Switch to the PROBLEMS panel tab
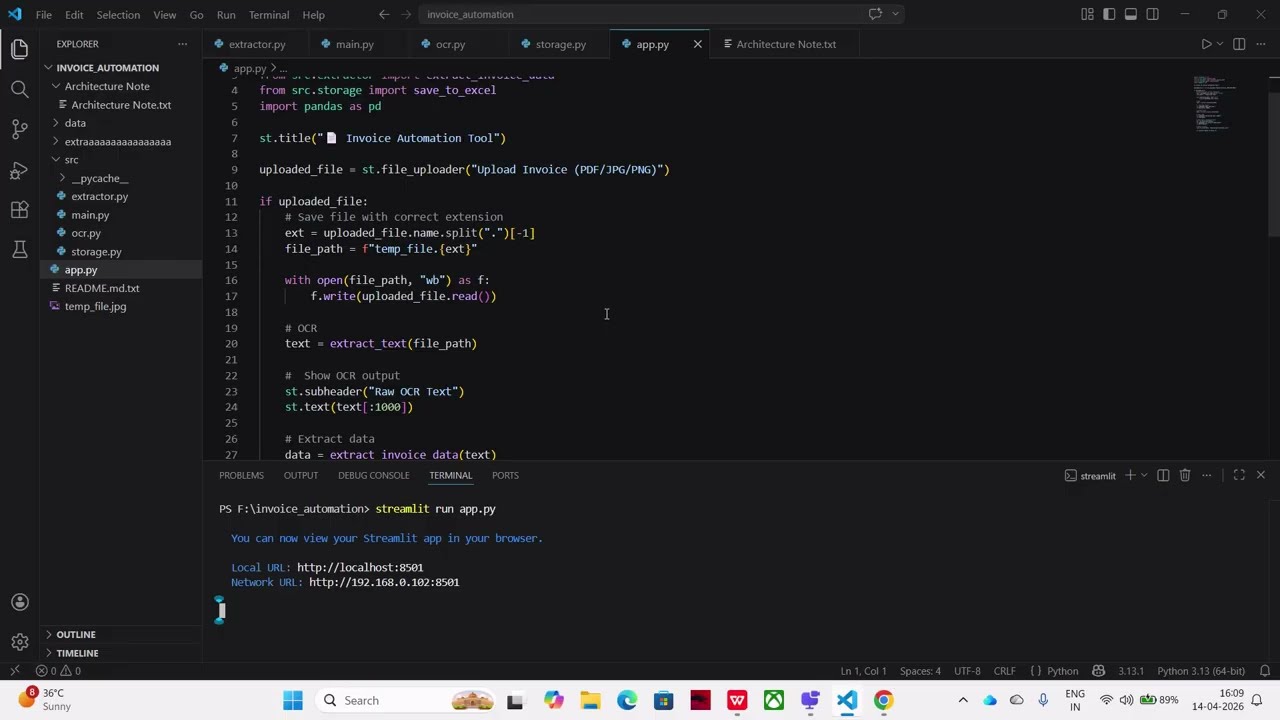 point(241,475)
